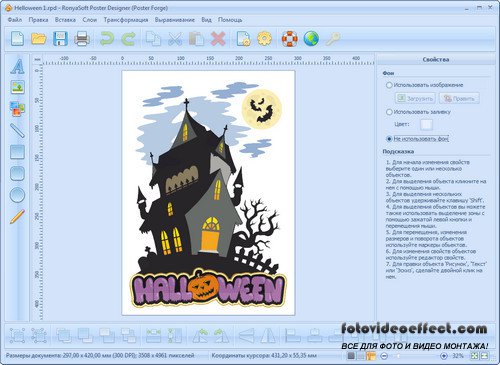The width and height of the screenshot is (500, 365).
Task: Select the Line drawing tool
Action: [17, 130]
